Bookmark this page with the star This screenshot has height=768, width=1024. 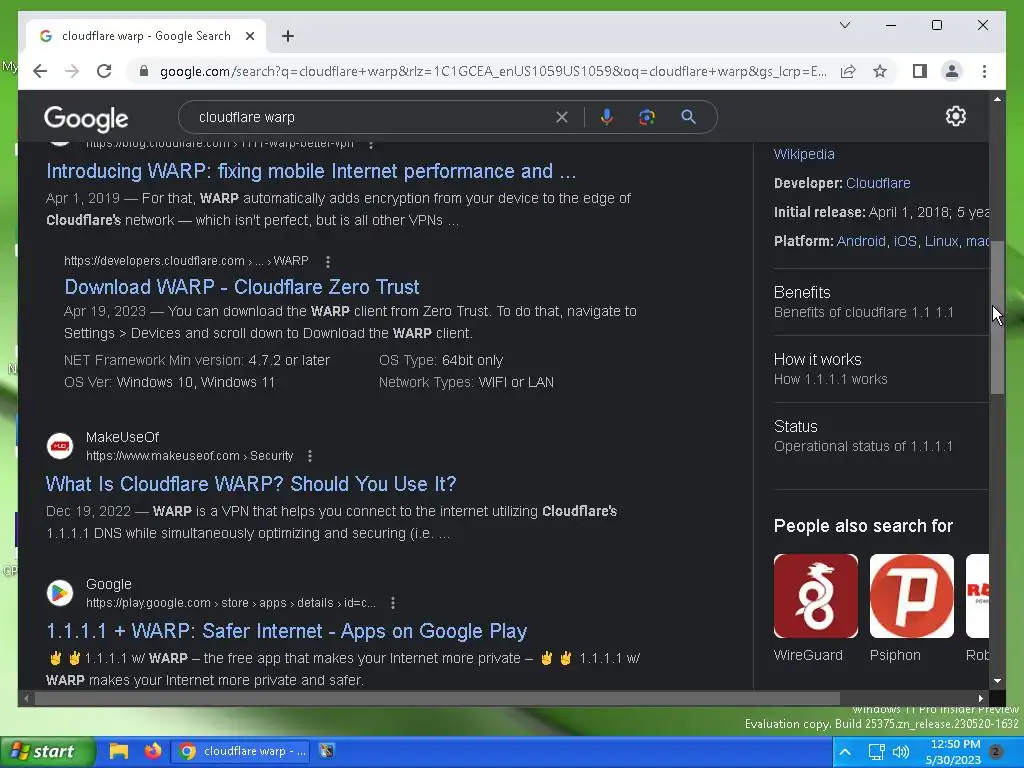click(880, 71)
